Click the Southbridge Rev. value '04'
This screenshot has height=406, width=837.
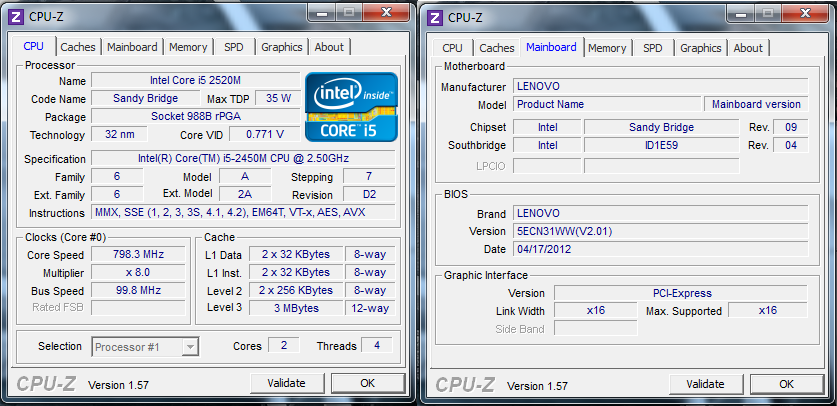[791, 145]
